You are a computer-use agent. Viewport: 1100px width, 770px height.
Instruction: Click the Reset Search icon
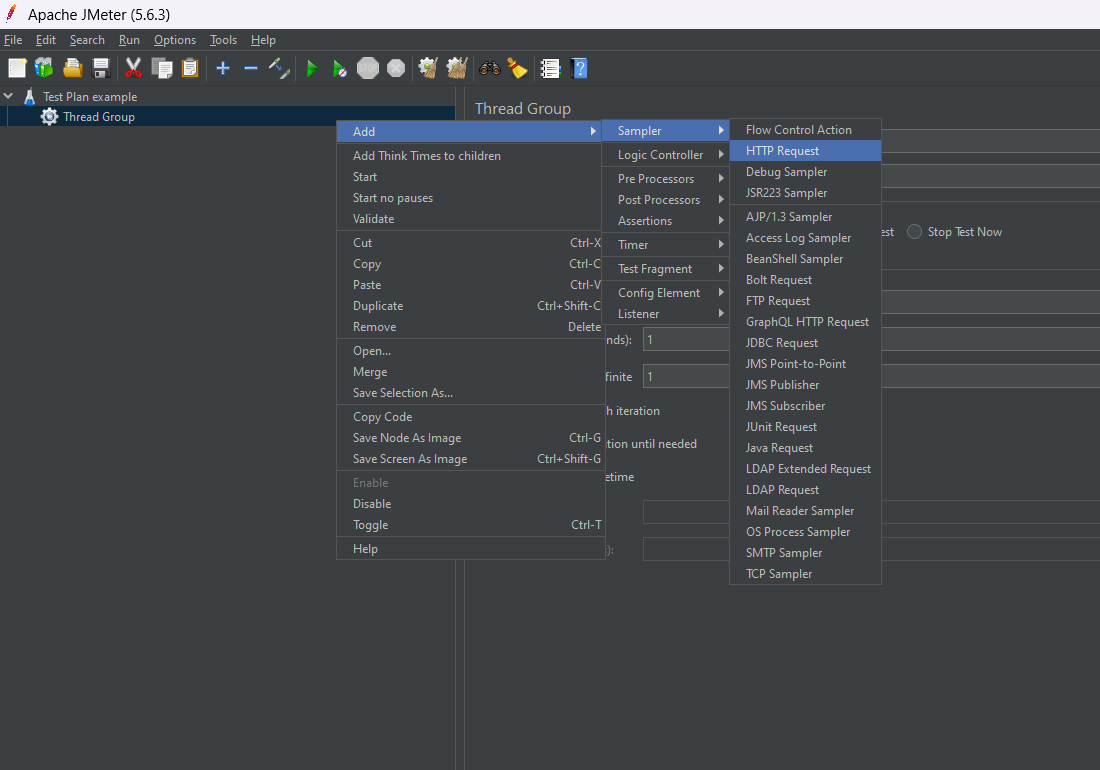[518, 68]
